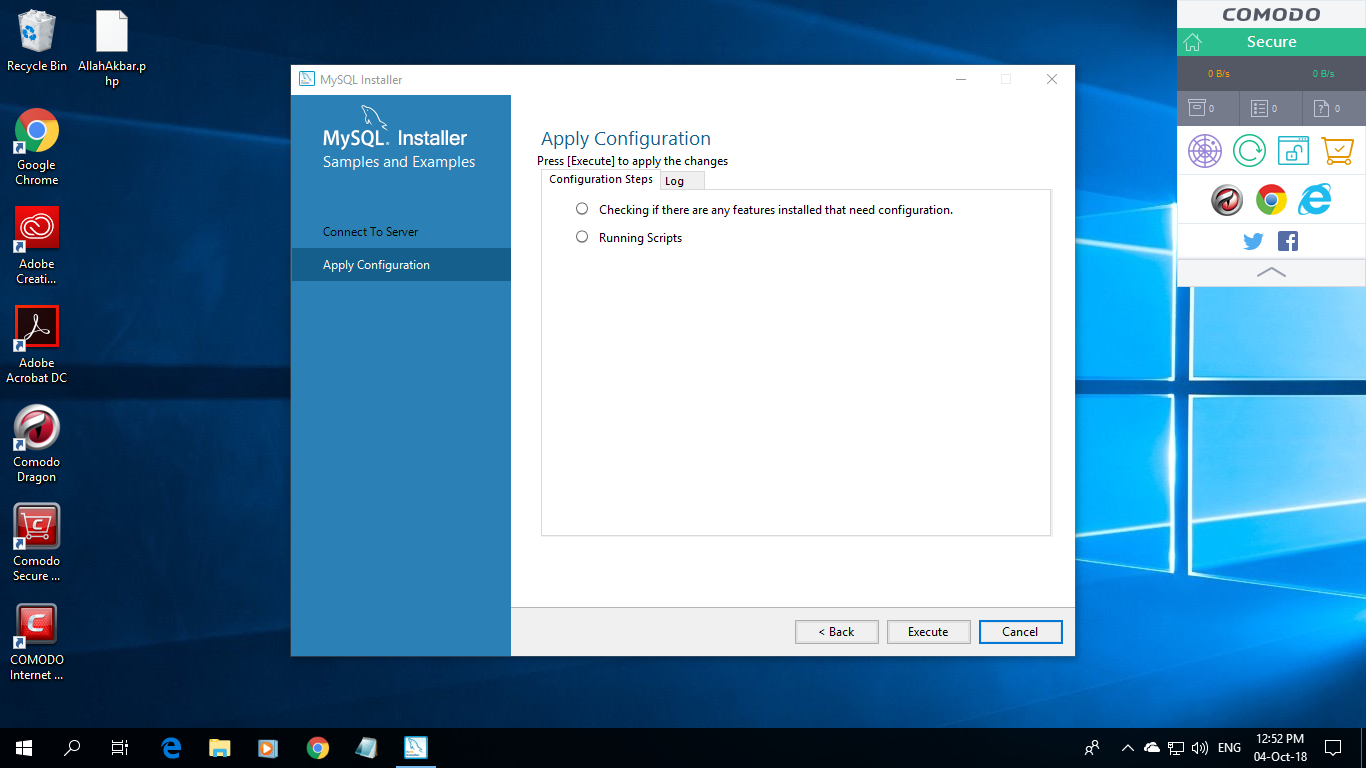Run a scan from the Comodo widget radar icon
1366x768 pixels.
(1205, 150)
